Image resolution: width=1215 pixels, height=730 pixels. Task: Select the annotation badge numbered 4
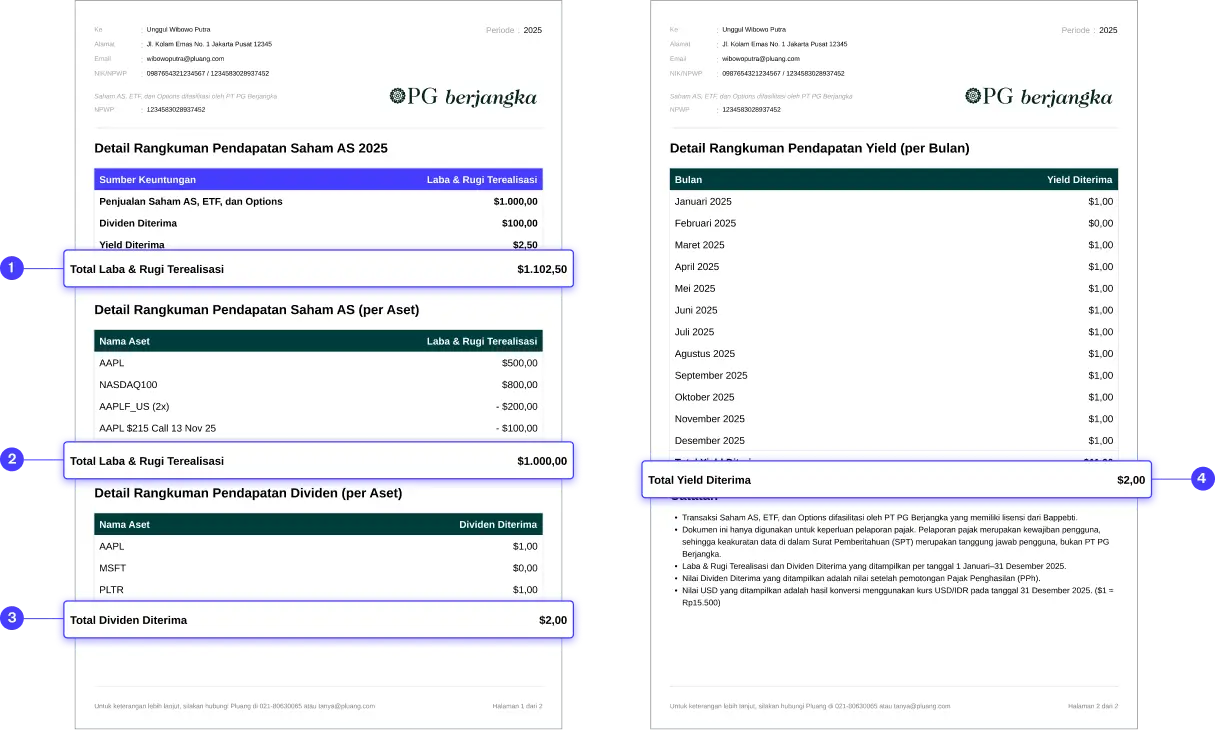[x=1202, y=479]
